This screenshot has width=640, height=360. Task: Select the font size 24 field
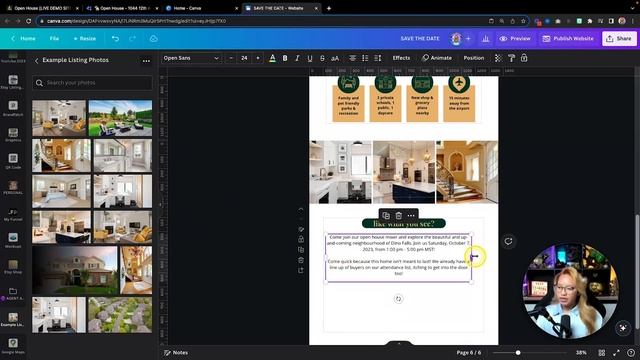[x=244, y=58]
